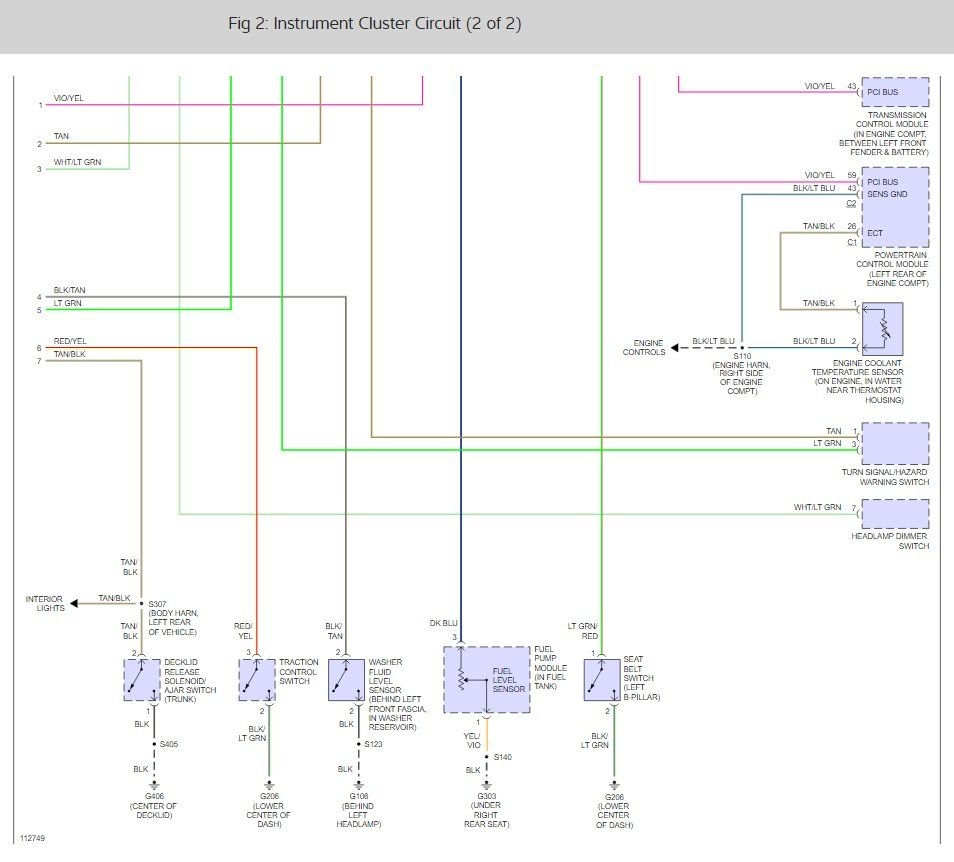Click the TRANSMISSION CONTROL MODULE label

(x=884, y=133)
